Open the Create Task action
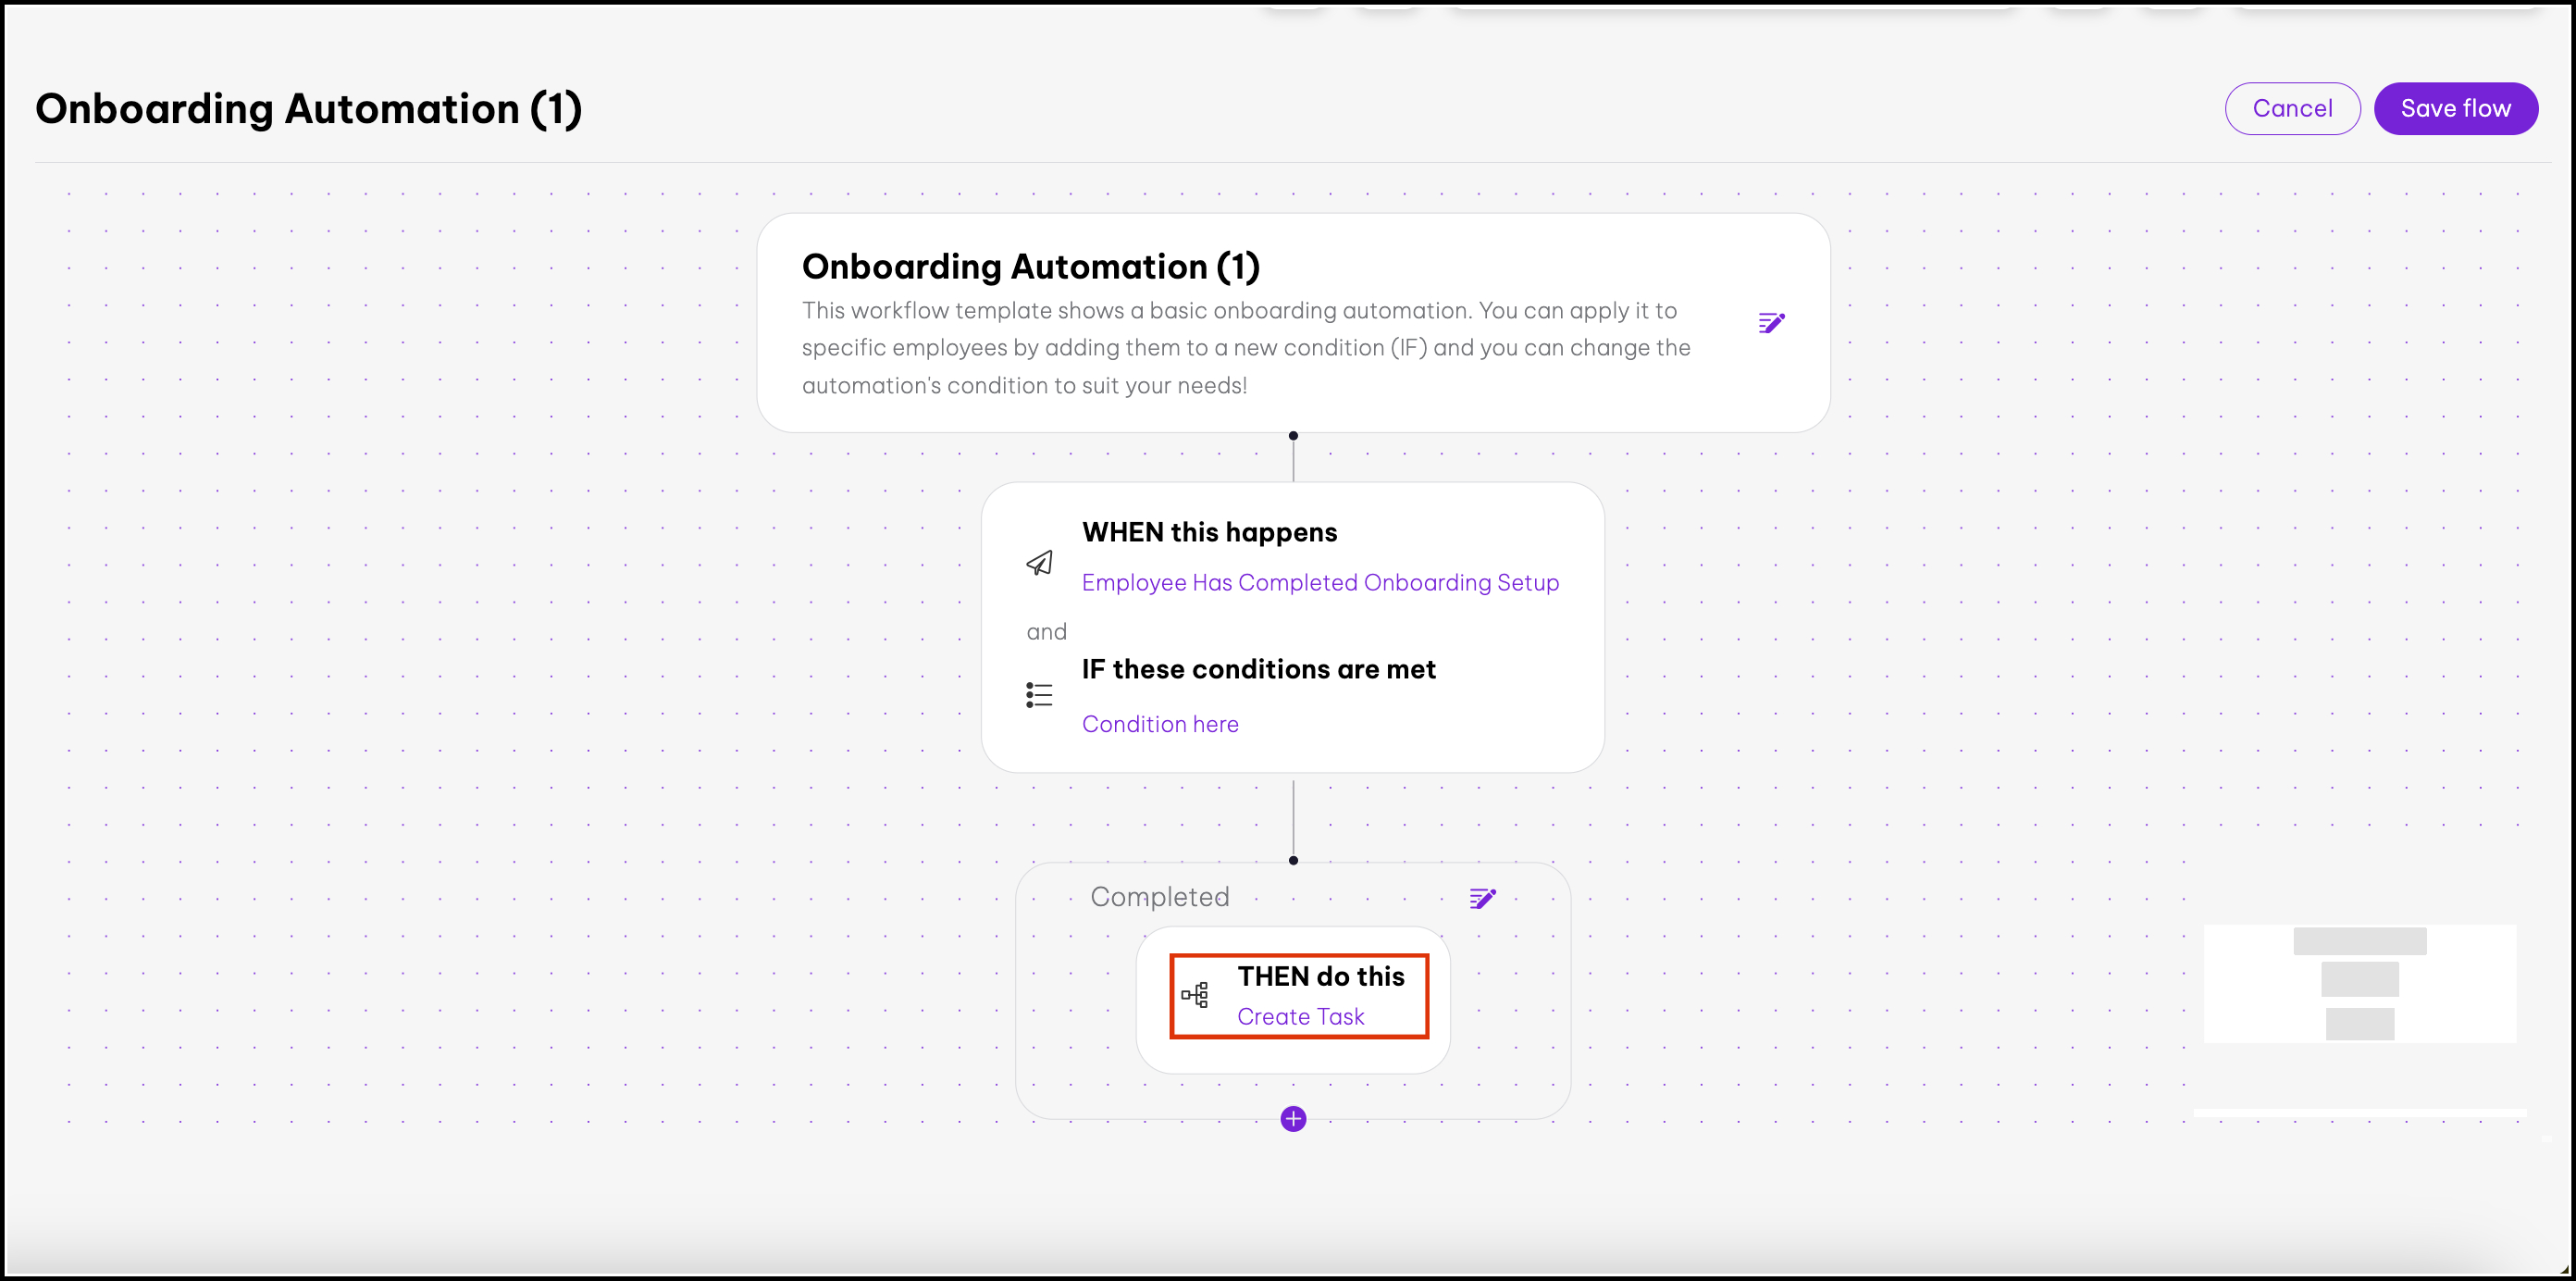 [1300, 1017]
